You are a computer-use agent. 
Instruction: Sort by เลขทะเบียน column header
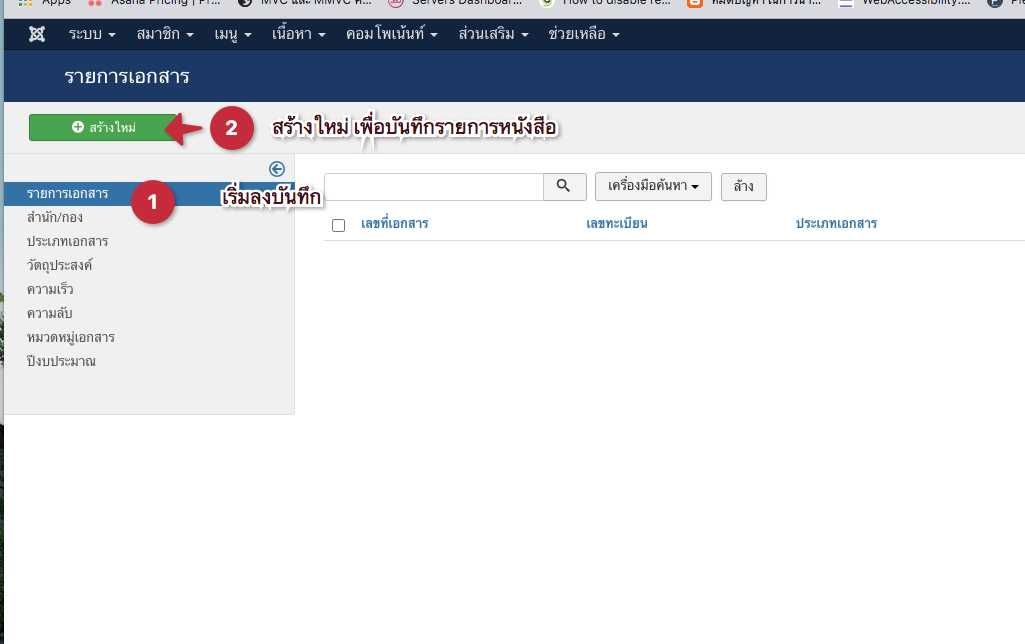(616, 223)
